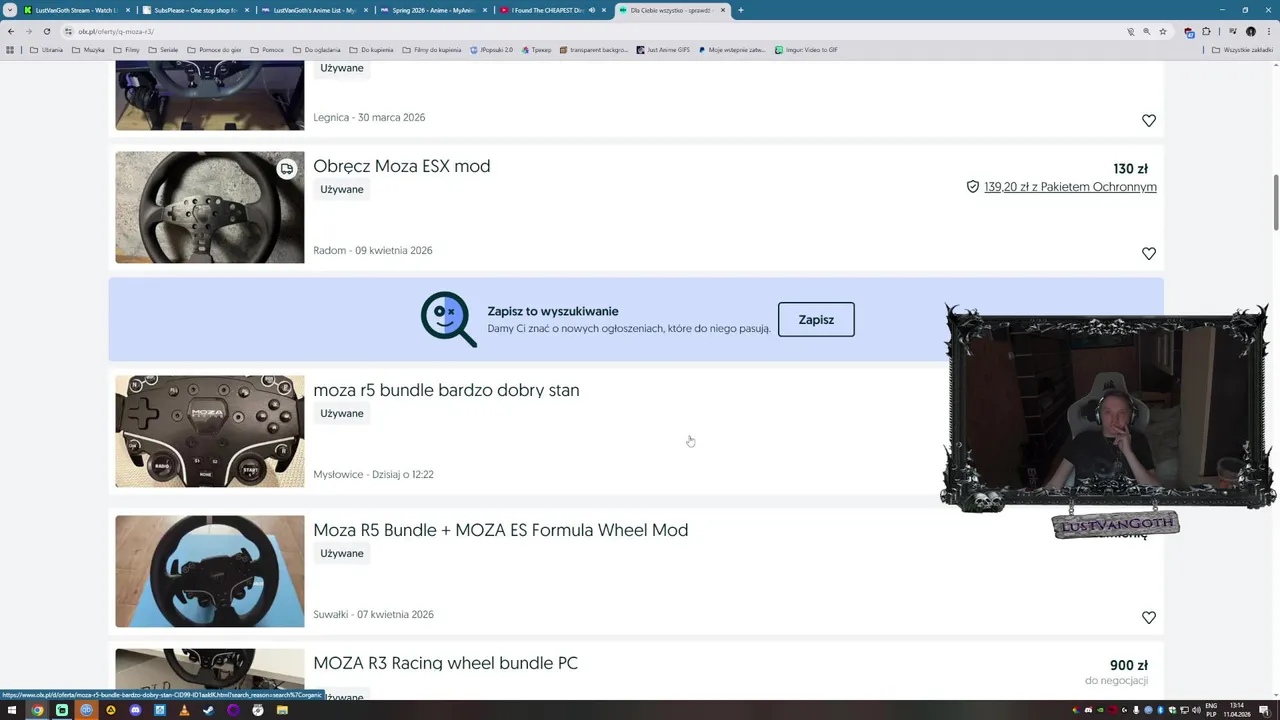Screen dimensions: 1280x720
Task: Switch to SubsPlease tab
Action: (195, 10)
